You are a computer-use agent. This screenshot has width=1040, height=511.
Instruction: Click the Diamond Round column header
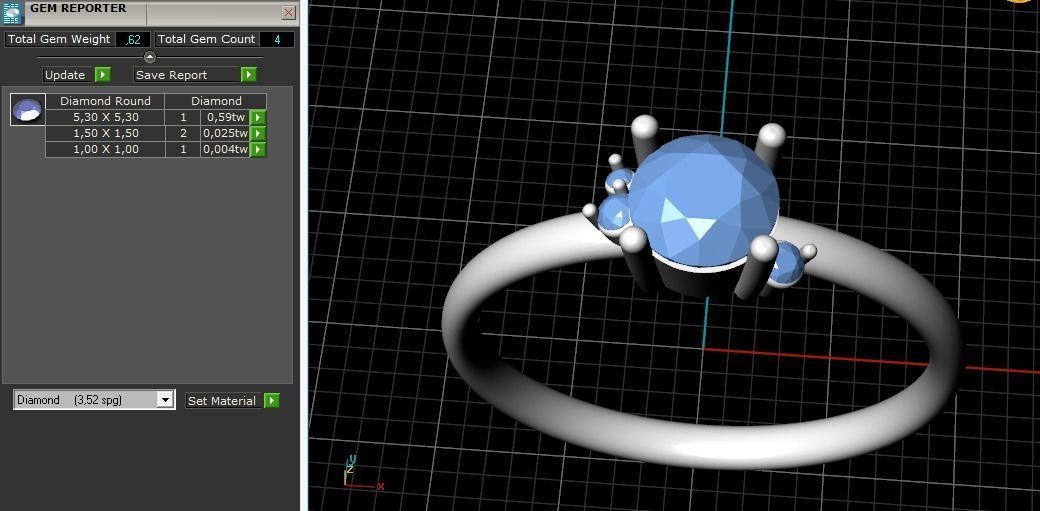[105, 101]
